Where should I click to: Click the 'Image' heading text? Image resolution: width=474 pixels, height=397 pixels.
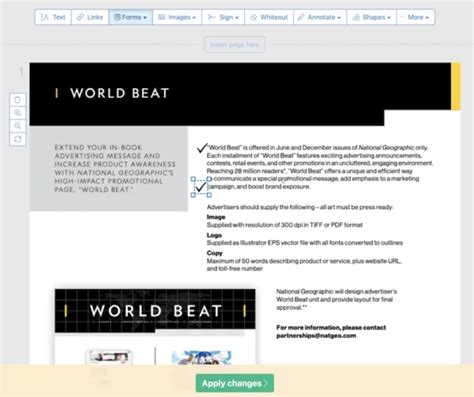216,217
